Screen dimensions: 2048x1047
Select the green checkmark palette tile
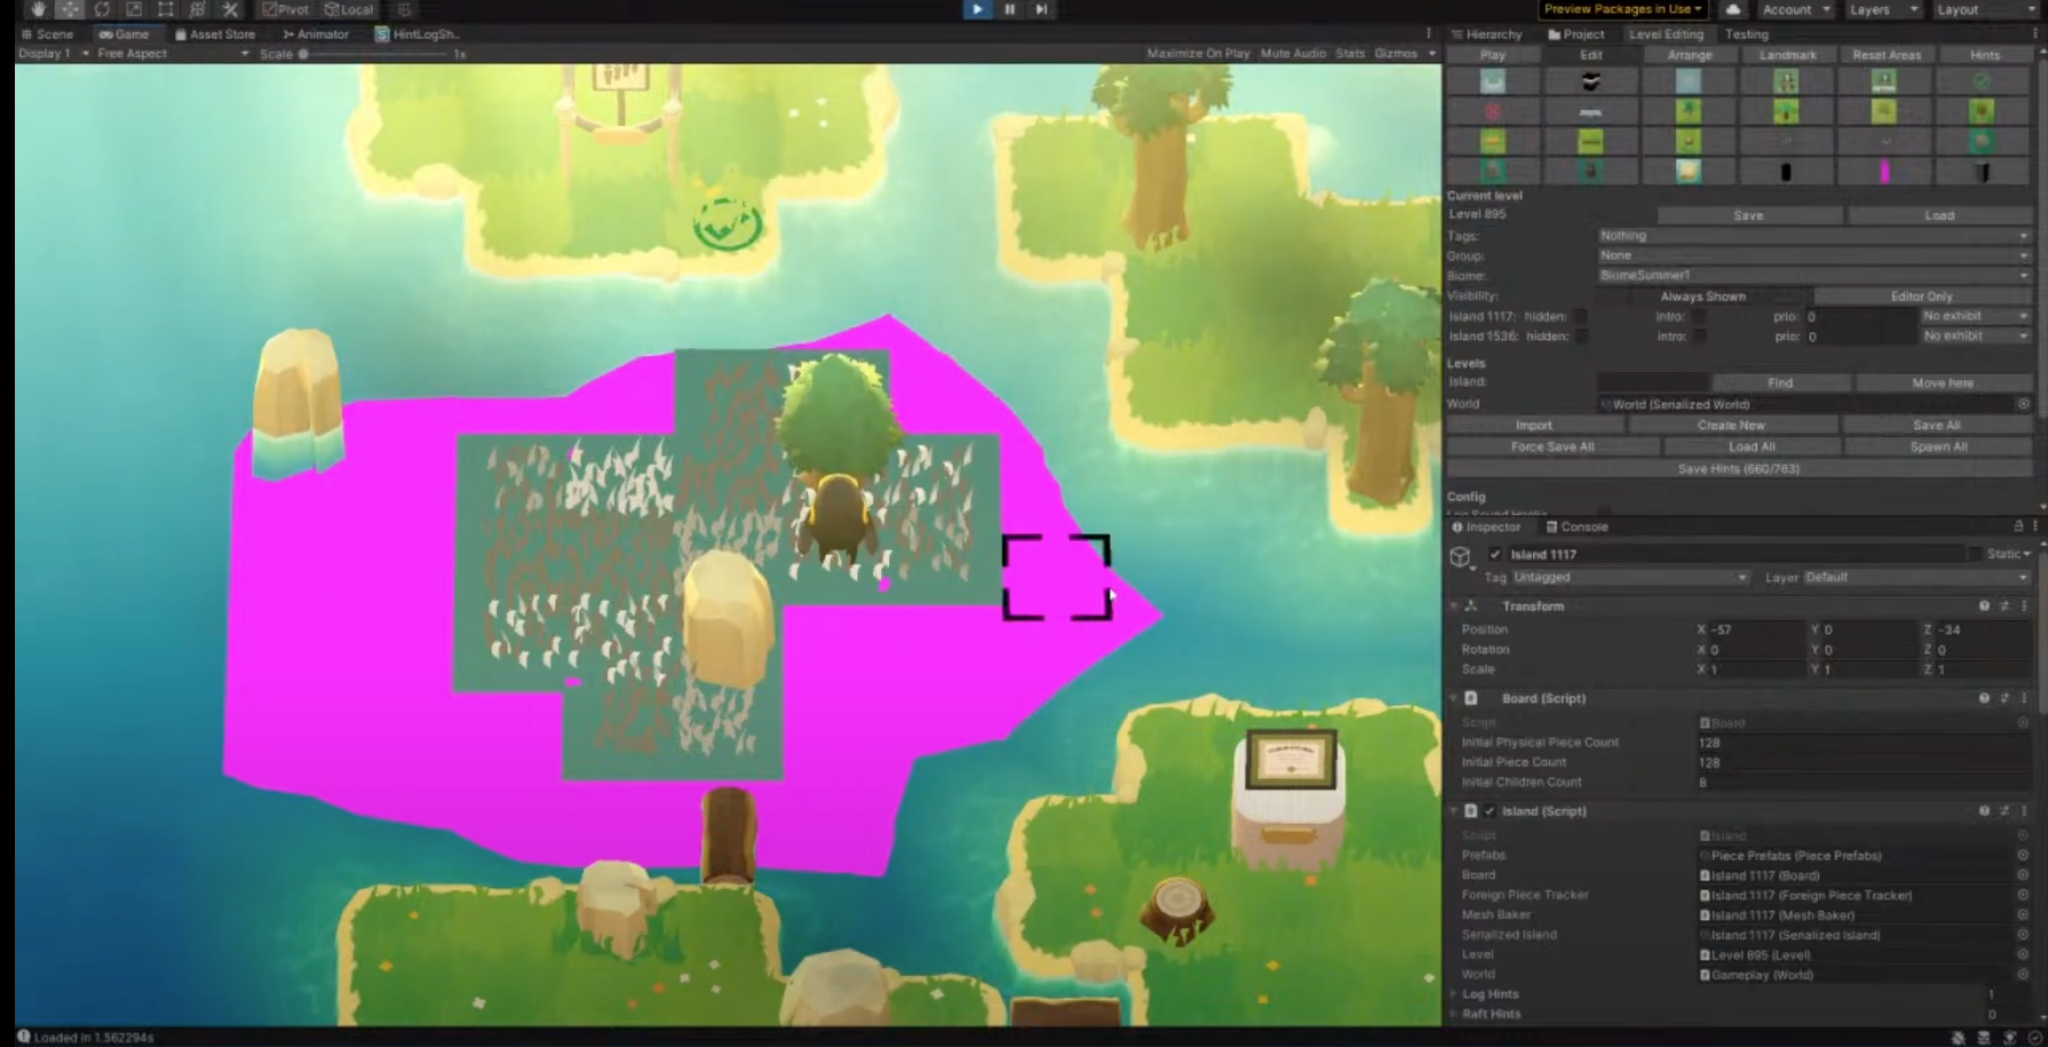pyautogui.click(x=1982, y=81)
